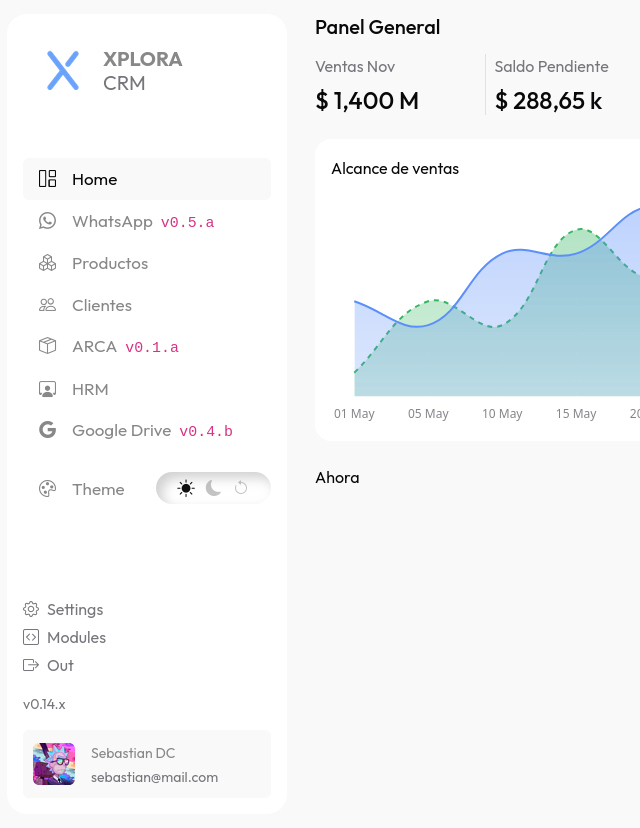640x828 pixels.
Task: Click the Ventas Nov $1,400 M value
Action: click(367, 100)
